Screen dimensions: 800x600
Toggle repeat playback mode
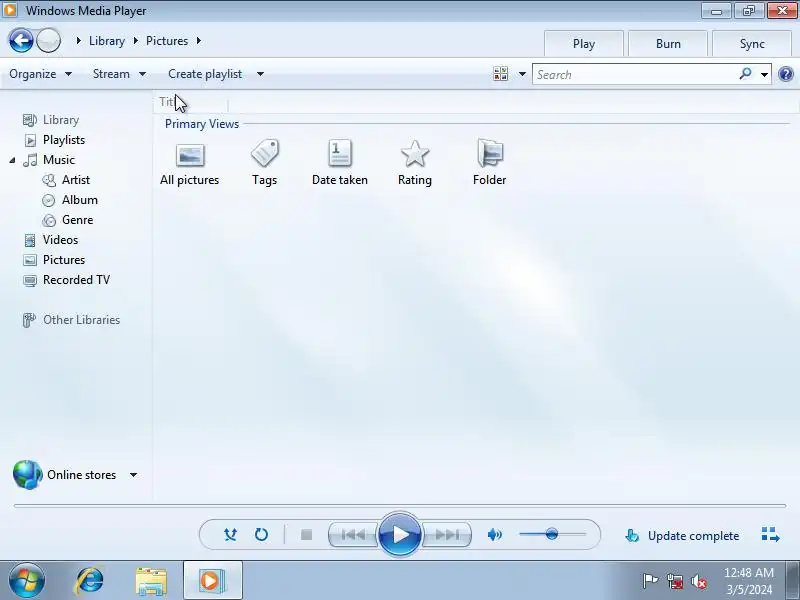pyautogui.click(x=261, y=535)
